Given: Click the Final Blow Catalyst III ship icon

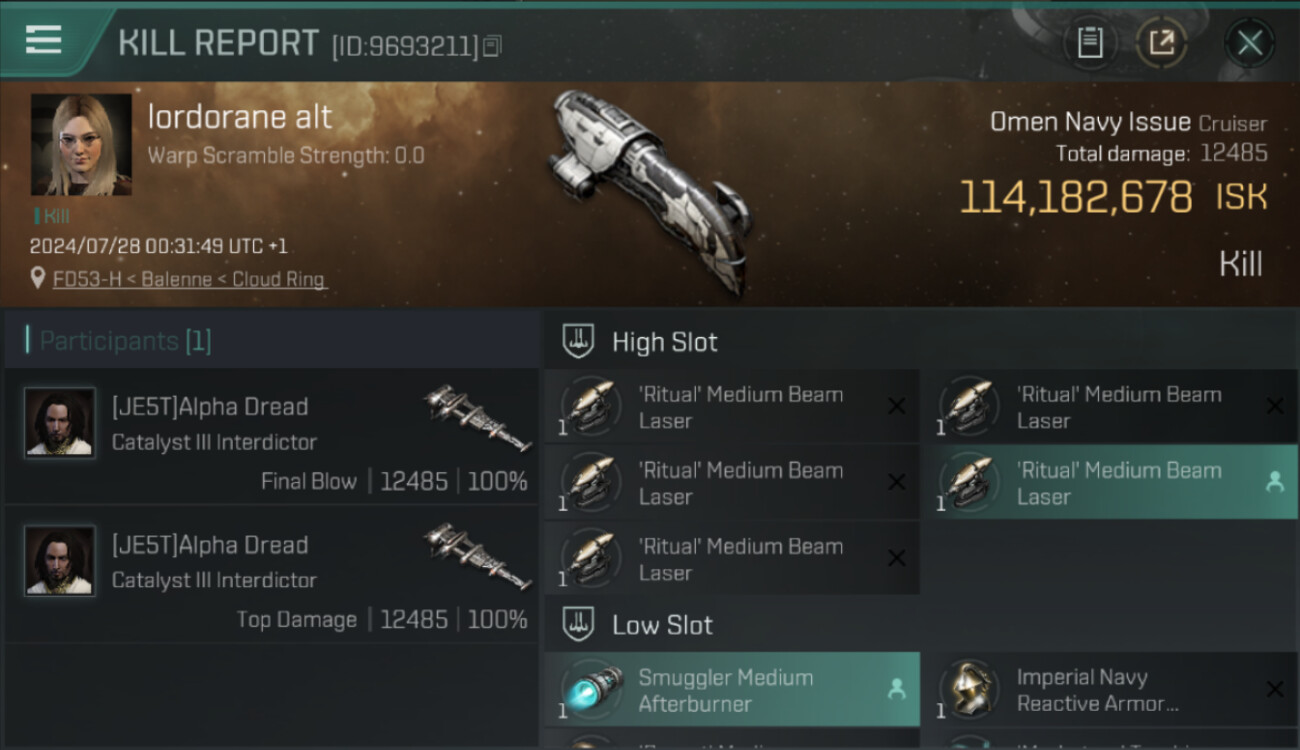Looking at the screenshot, I should (477, 419).
